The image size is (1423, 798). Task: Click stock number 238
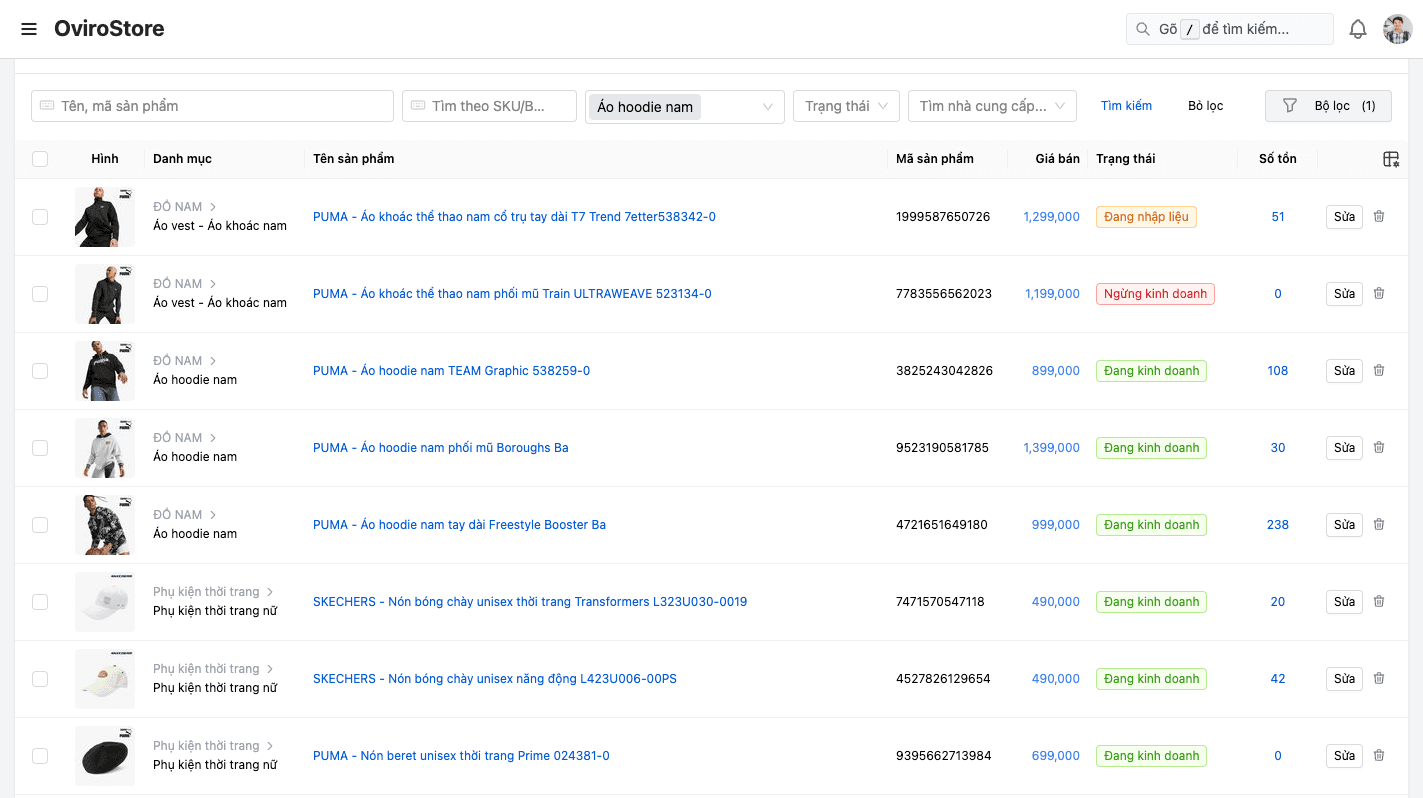(1278, 525)
